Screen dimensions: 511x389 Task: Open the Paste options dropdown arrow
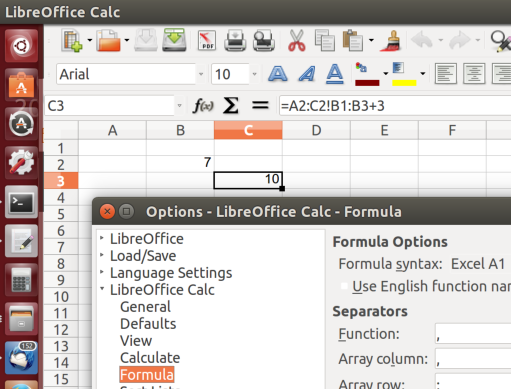pyautogui.click(x=371, y=40)
